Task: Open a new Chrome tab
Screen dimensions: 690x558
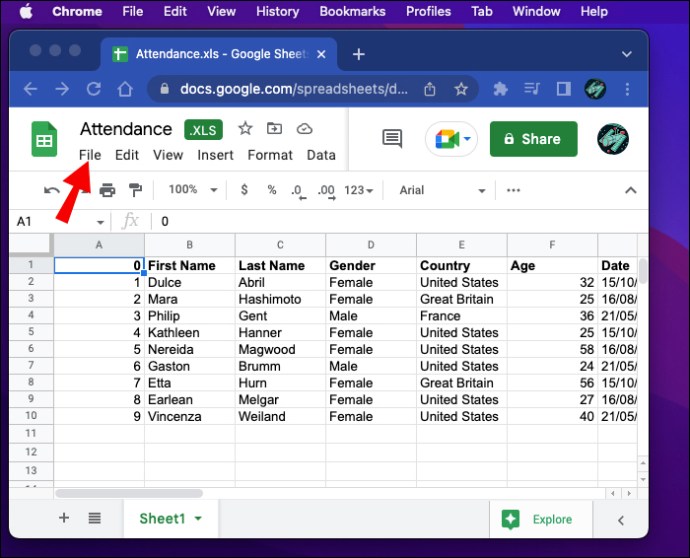Action: (359, 54)
